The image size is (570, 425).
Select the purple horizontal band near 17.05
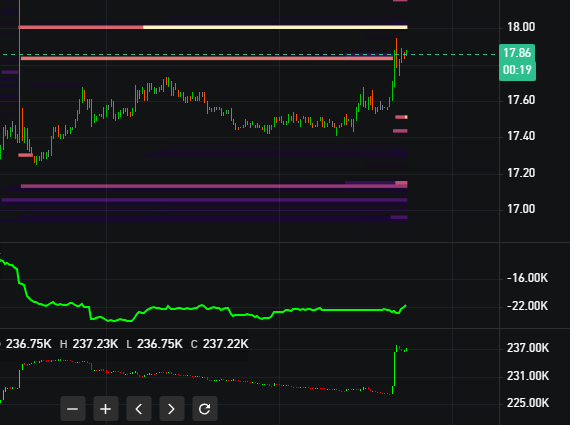204,200
